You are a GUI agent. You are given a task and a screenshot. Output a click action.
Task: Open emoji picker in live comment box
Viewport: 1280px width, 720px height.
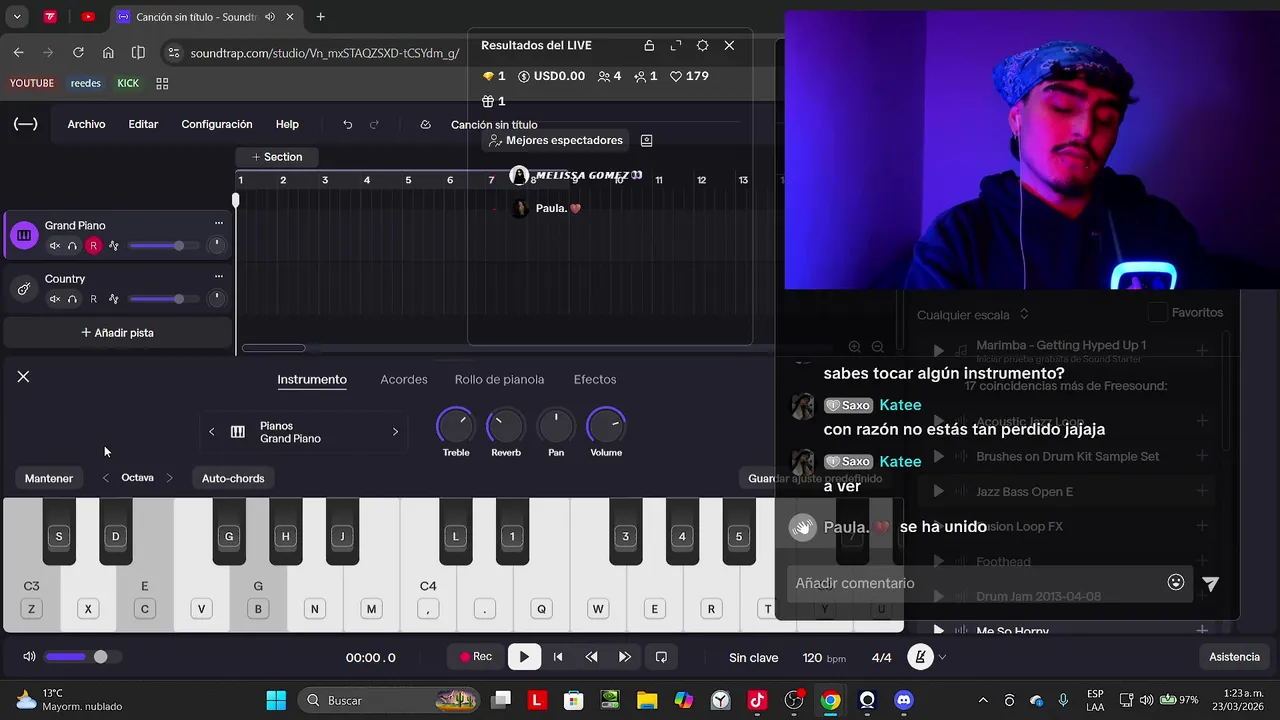point(1176,582)
